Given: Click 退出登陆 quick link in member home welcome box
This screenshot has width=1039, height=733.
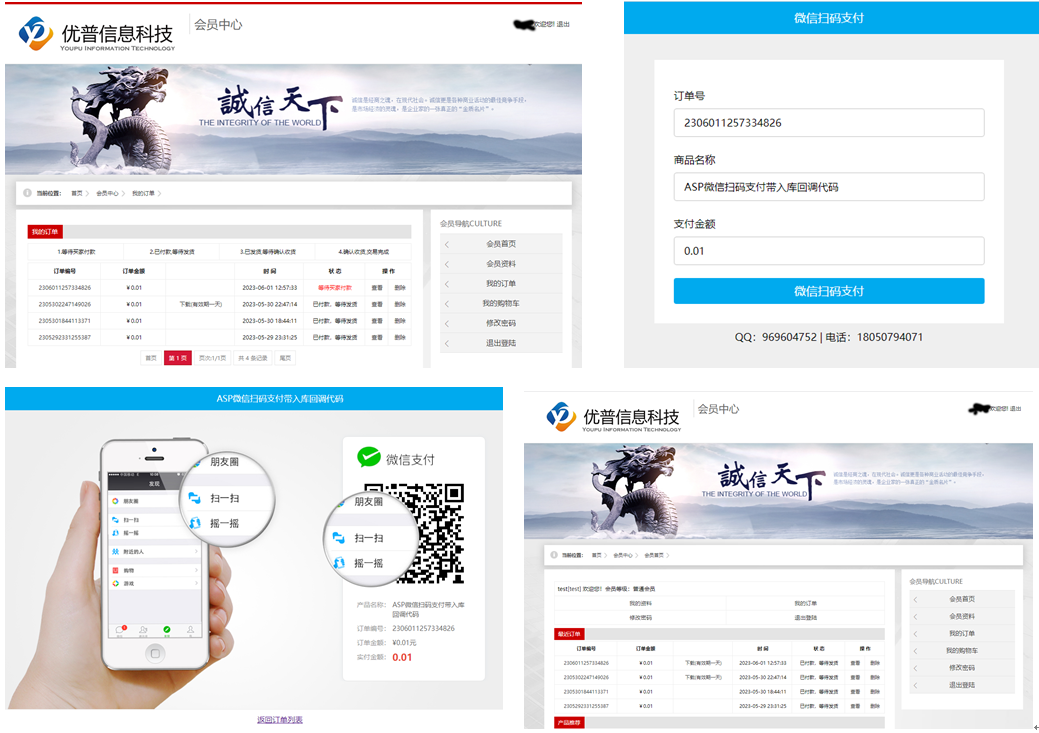Looking at the screenshot, I should (805, 618).
